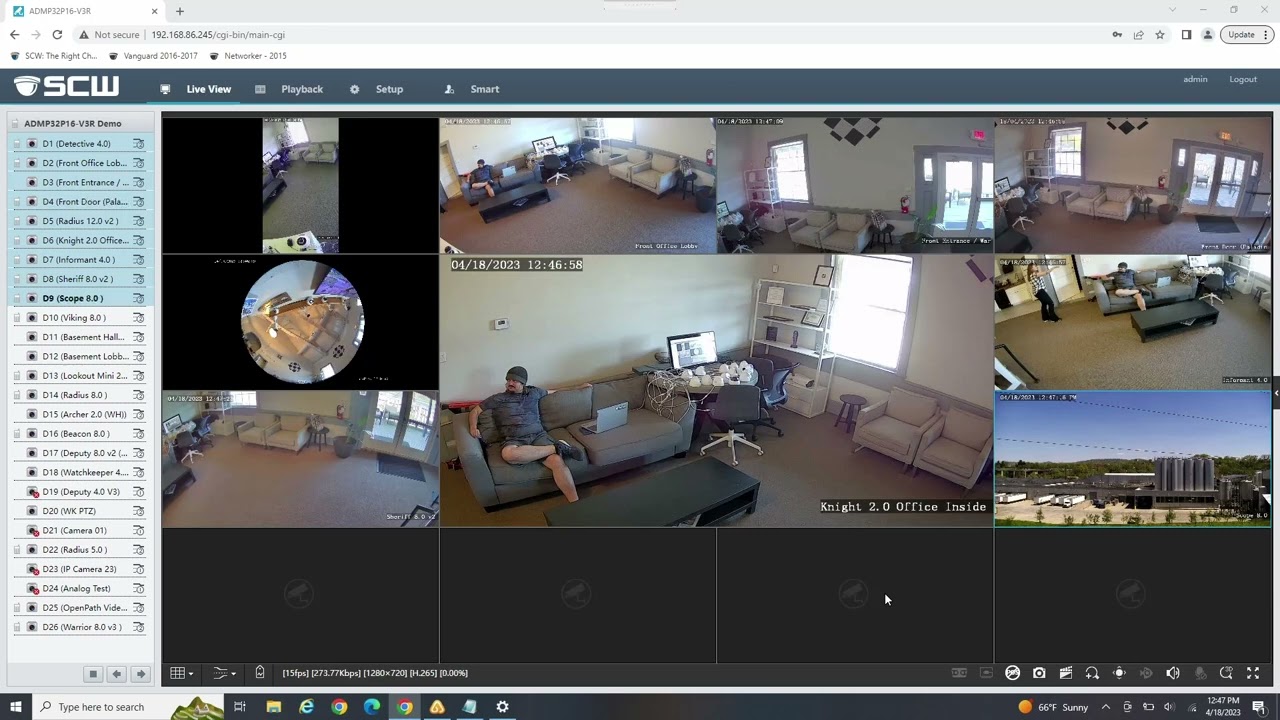Open the Networker - 2015 bookmark

point(247,56)
